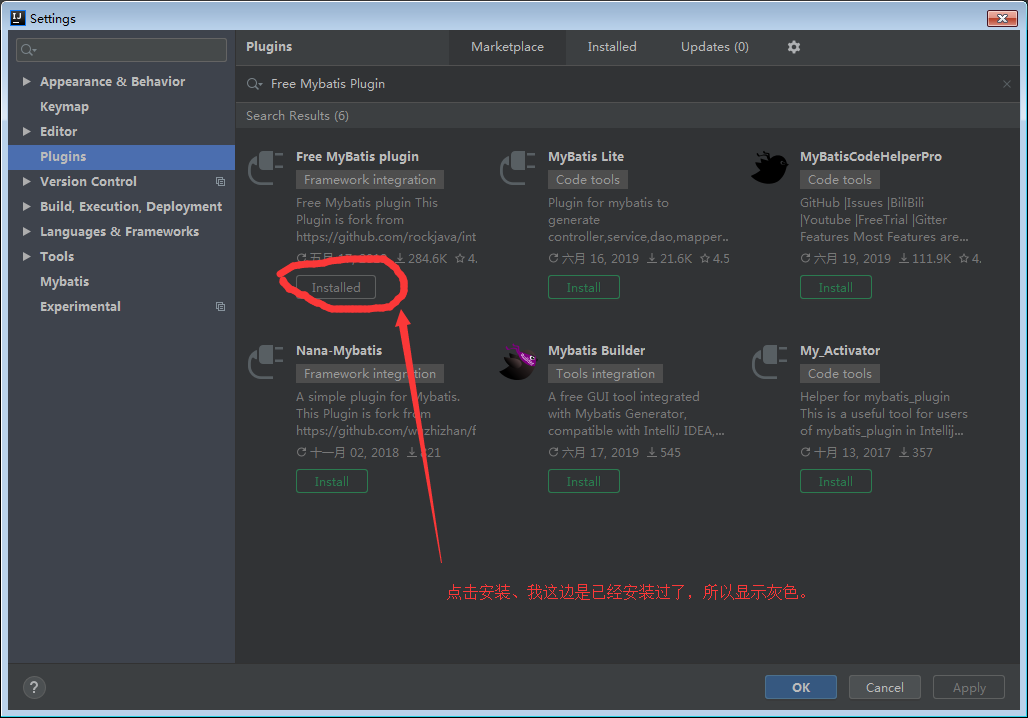The height and width of the screenshot is (718, 1028).
Task: Install the MyBatisCodeHelperPro plugin
Action: click(x=835, y=287)
